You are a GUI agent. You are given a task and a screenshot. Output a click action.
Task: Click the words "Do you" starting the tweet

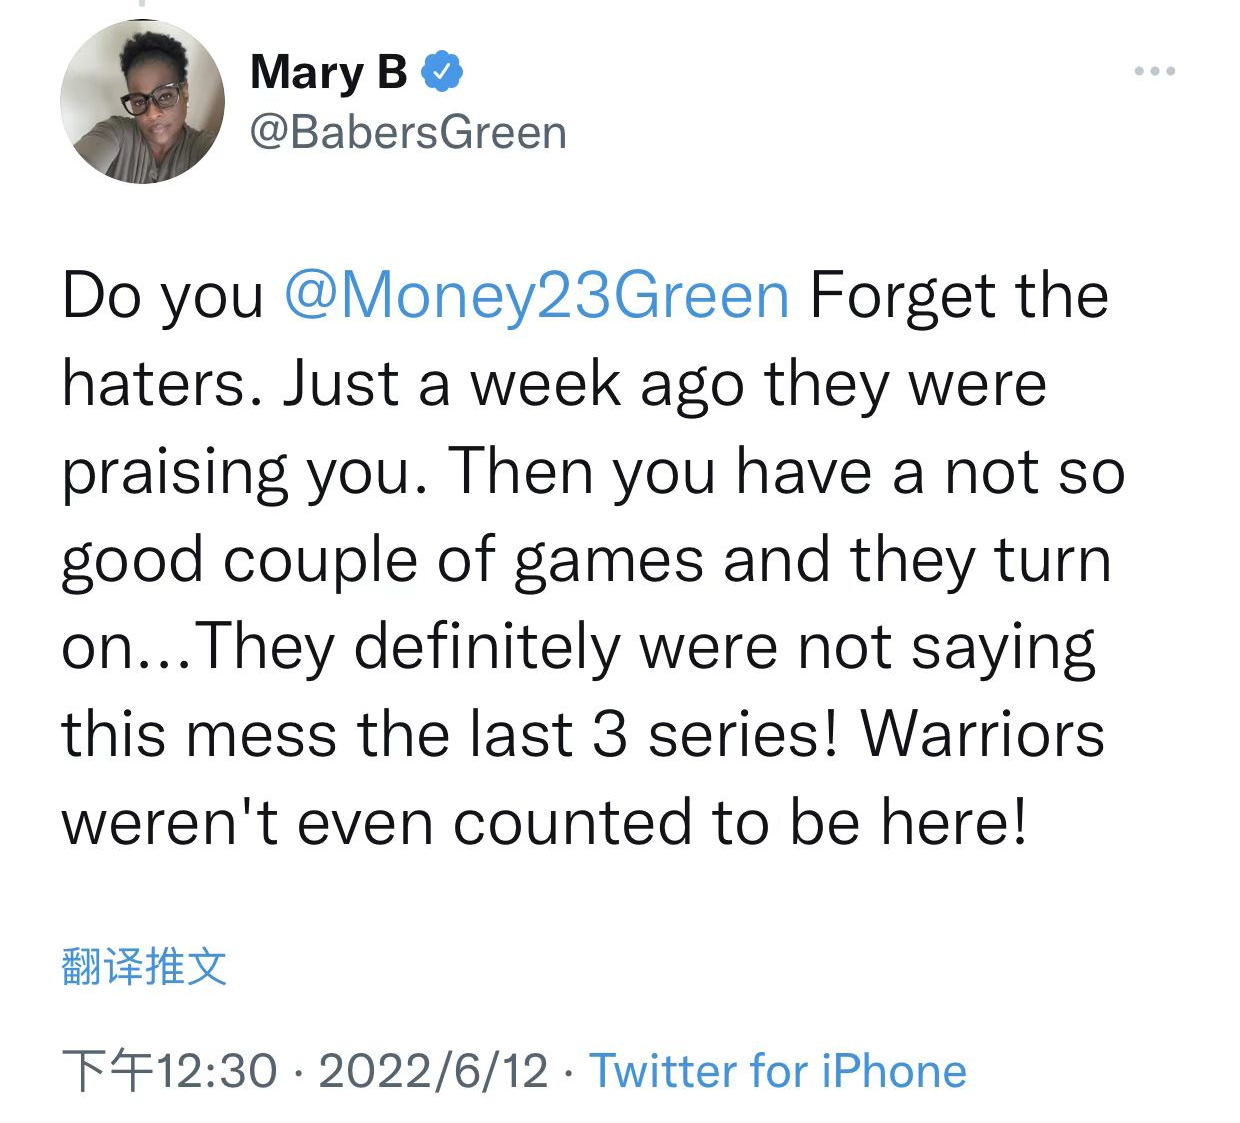click(162, 296)
